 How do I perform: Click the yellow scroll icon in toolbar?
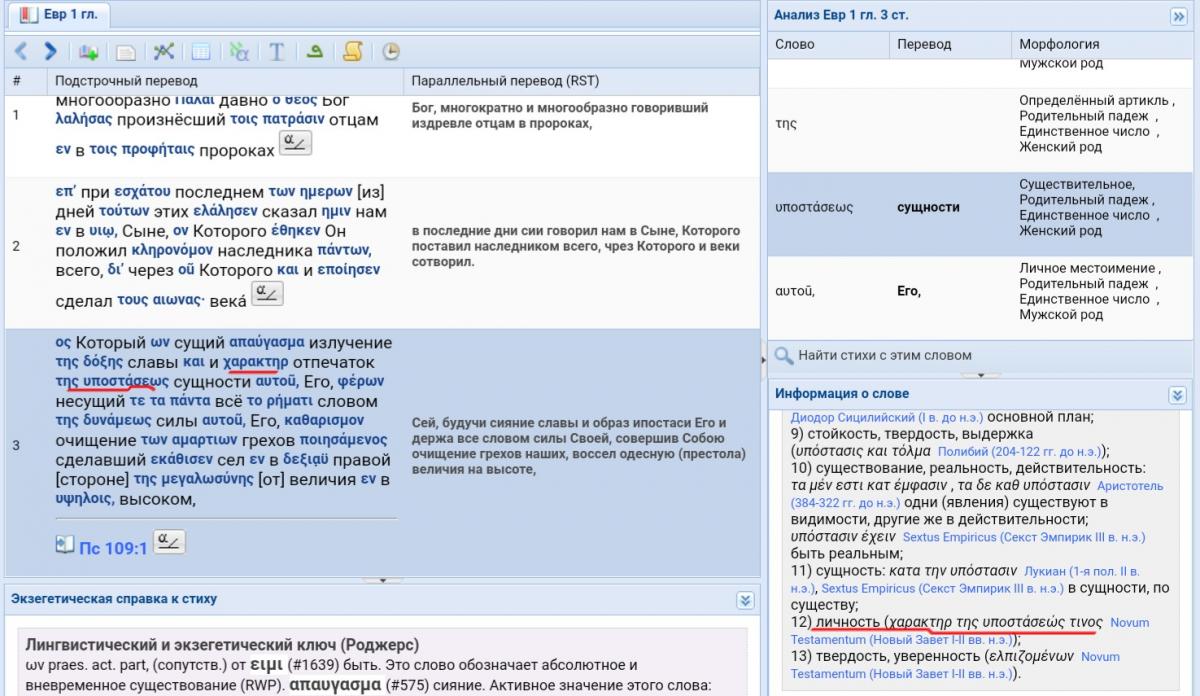pyautogui.click(x=352, y=52)
